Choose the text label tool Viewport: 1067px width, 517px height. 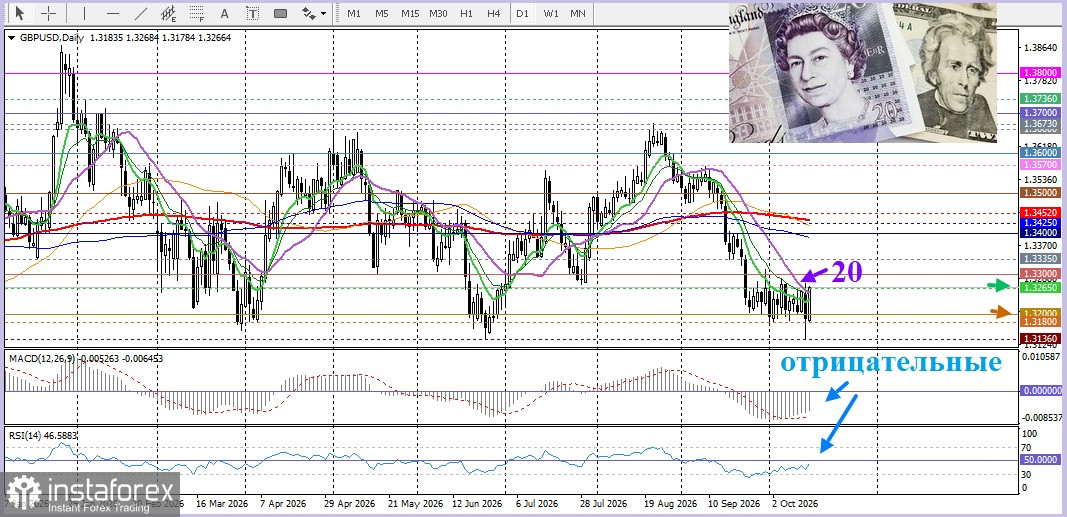[x=252, y=13]
